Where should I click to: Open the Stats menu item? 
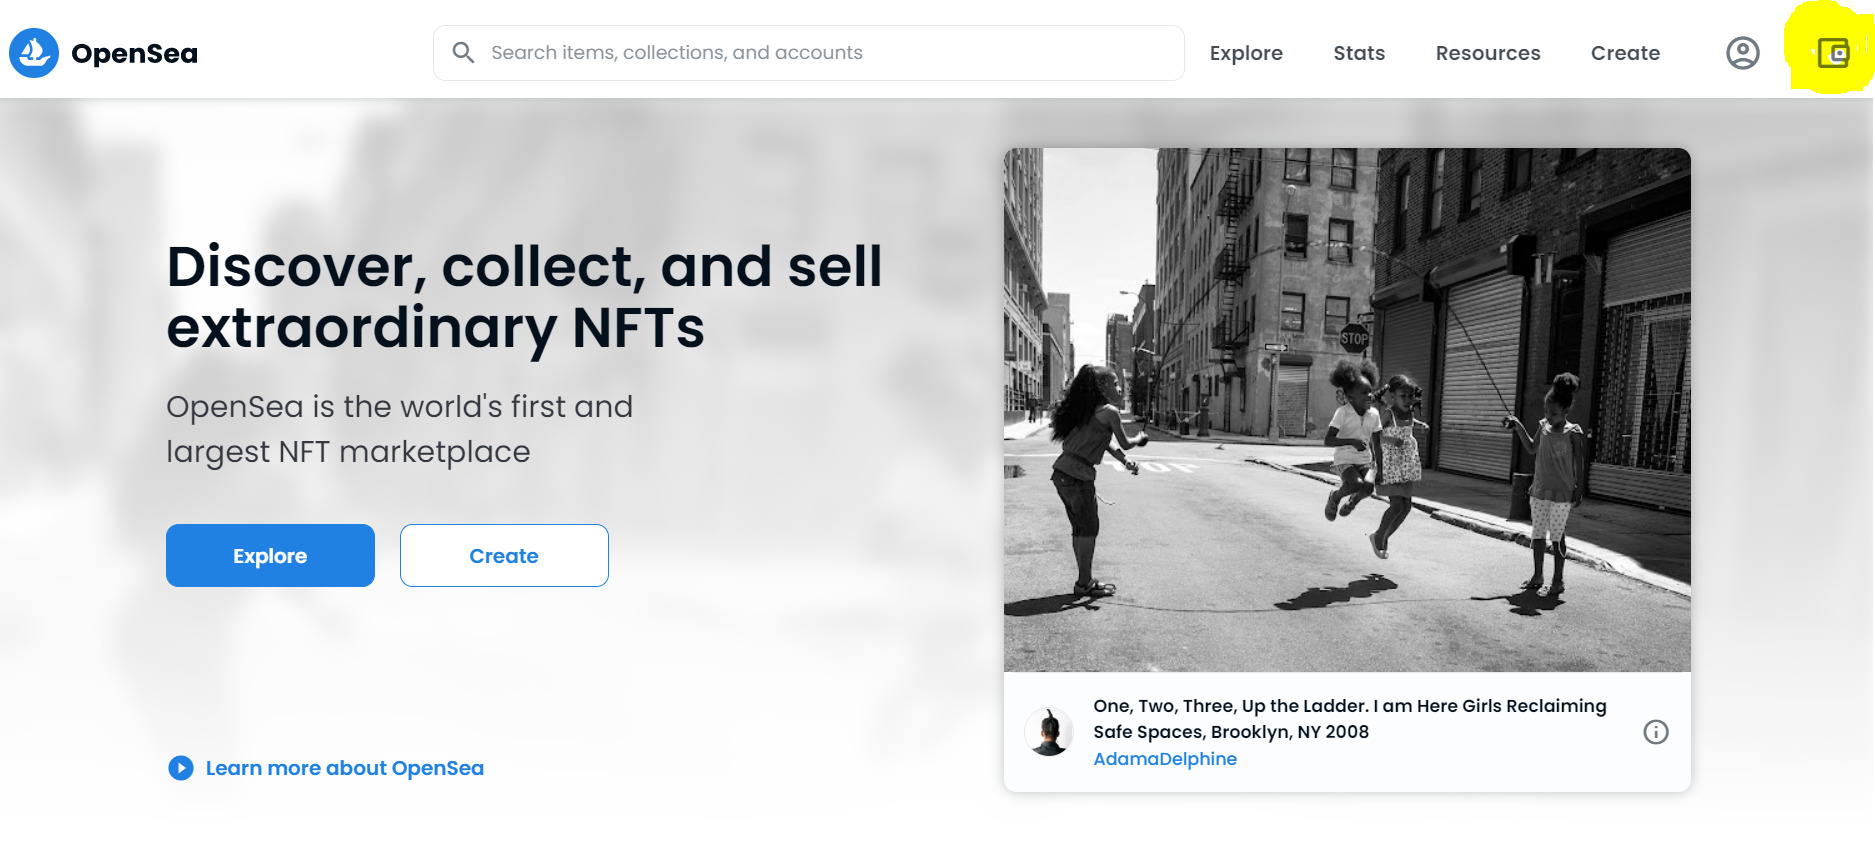tap(1359, 53)
